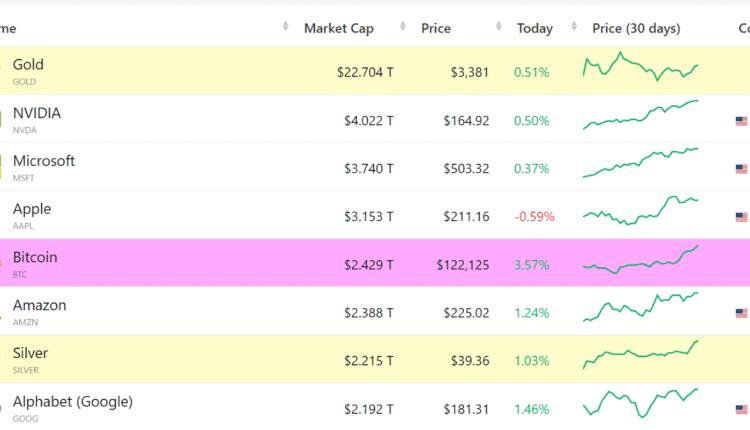View Gold 30-day price sparkline chart
The height and width of the screenshot is (430, 750).
(x=640, y=68)
